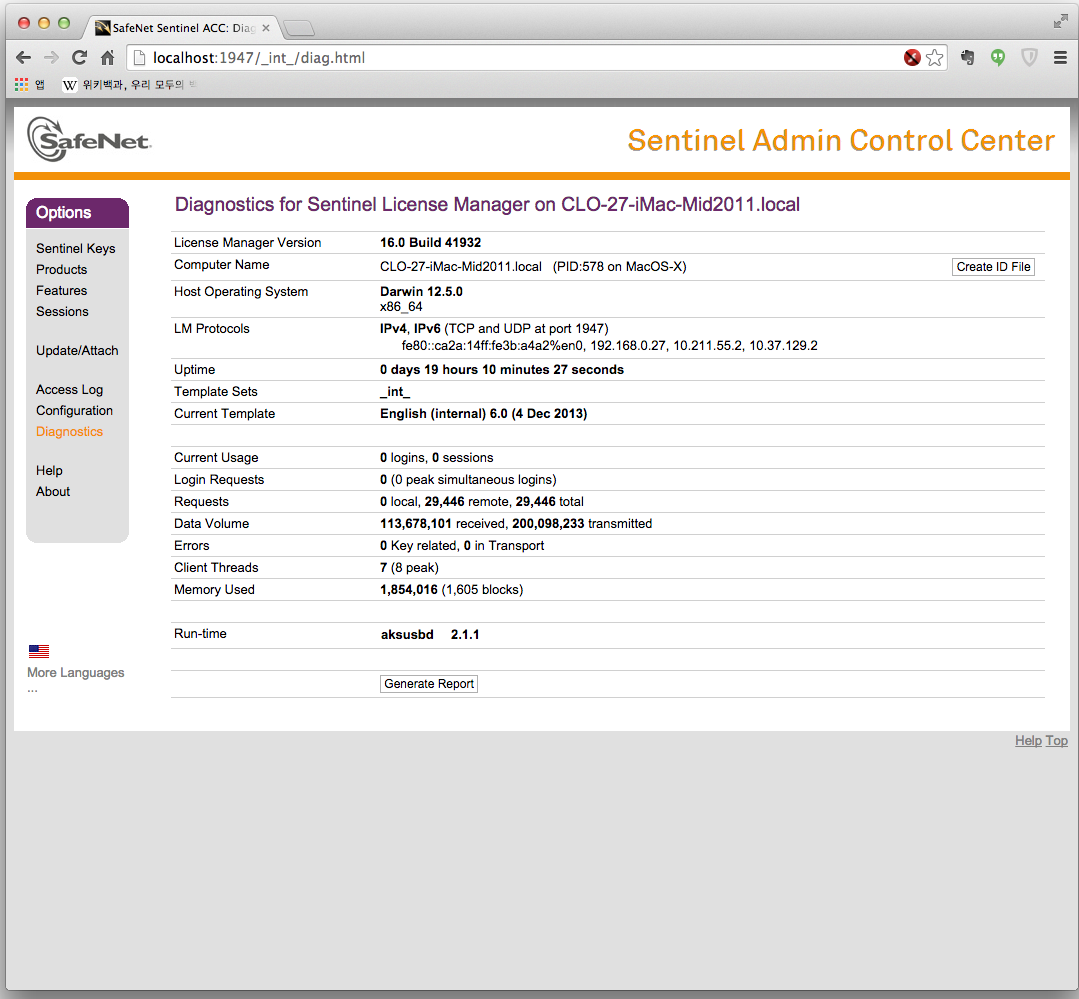1079x999 pixels.
Task: Click the IP address list line
Action: (x=610, y=345)
